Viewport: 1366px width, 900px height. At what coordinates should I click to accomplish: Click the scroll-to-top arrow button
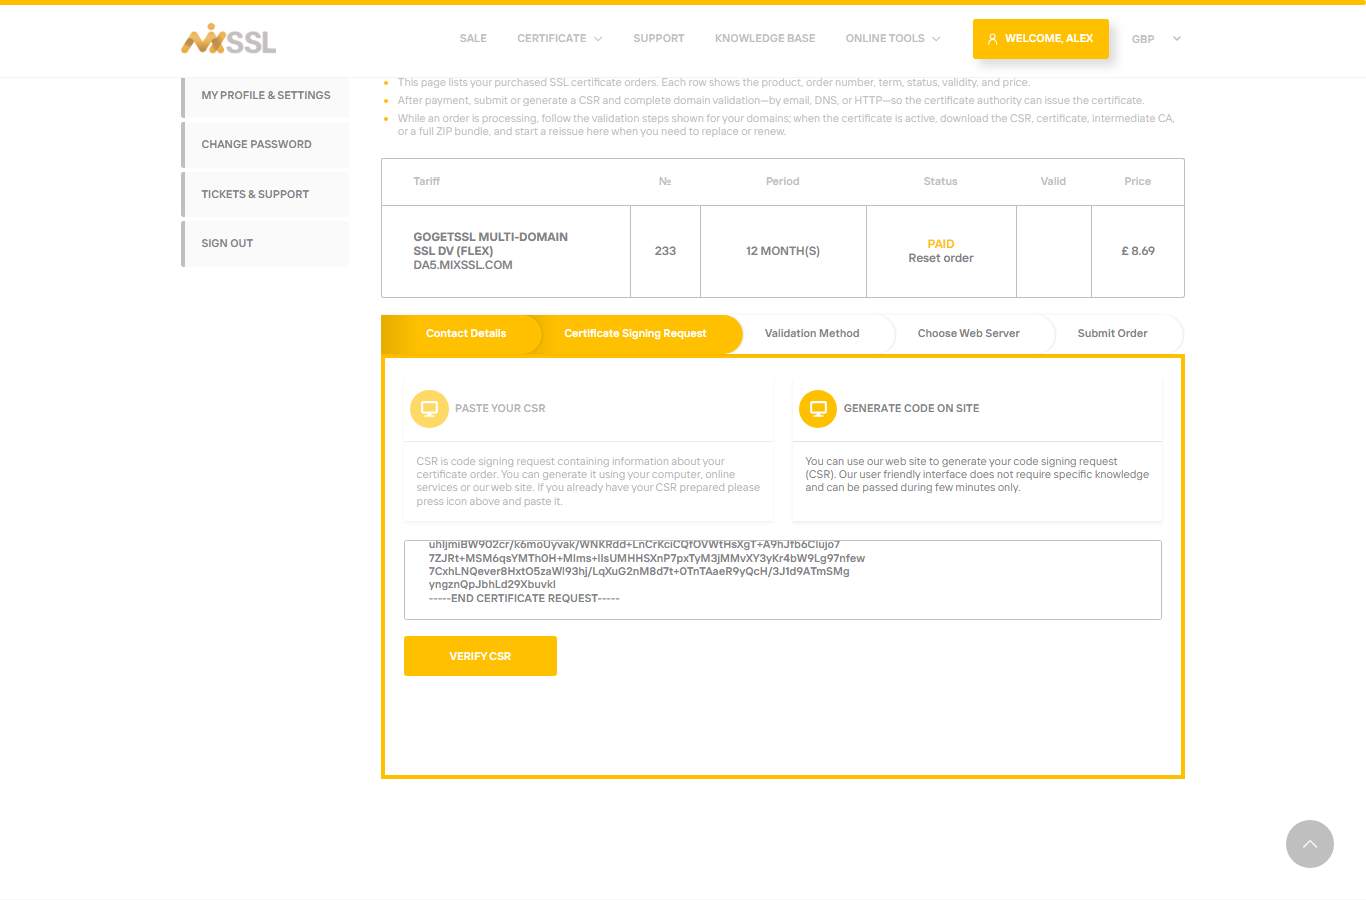tap(1310, 844)
